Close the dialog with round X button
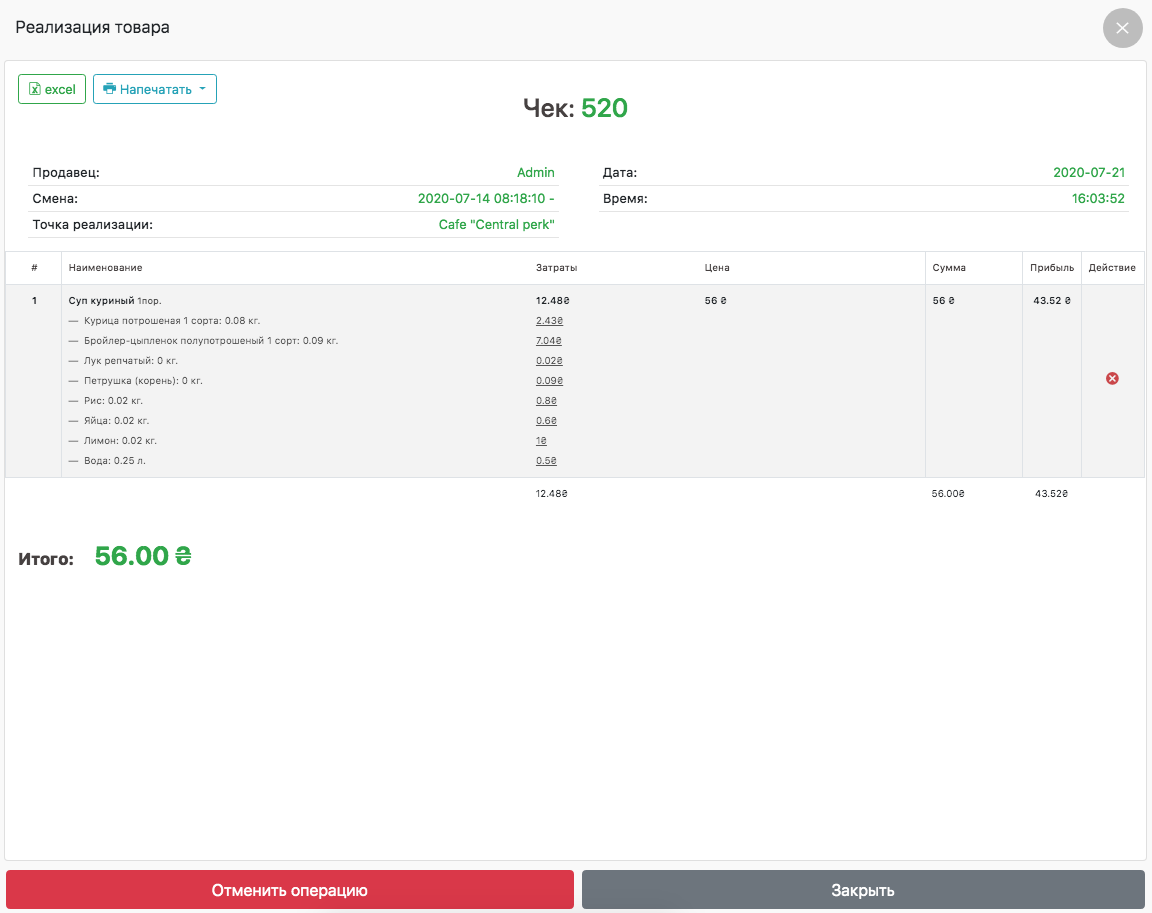The height and width of the screenshot is (913, 1152). (1122, 28)
